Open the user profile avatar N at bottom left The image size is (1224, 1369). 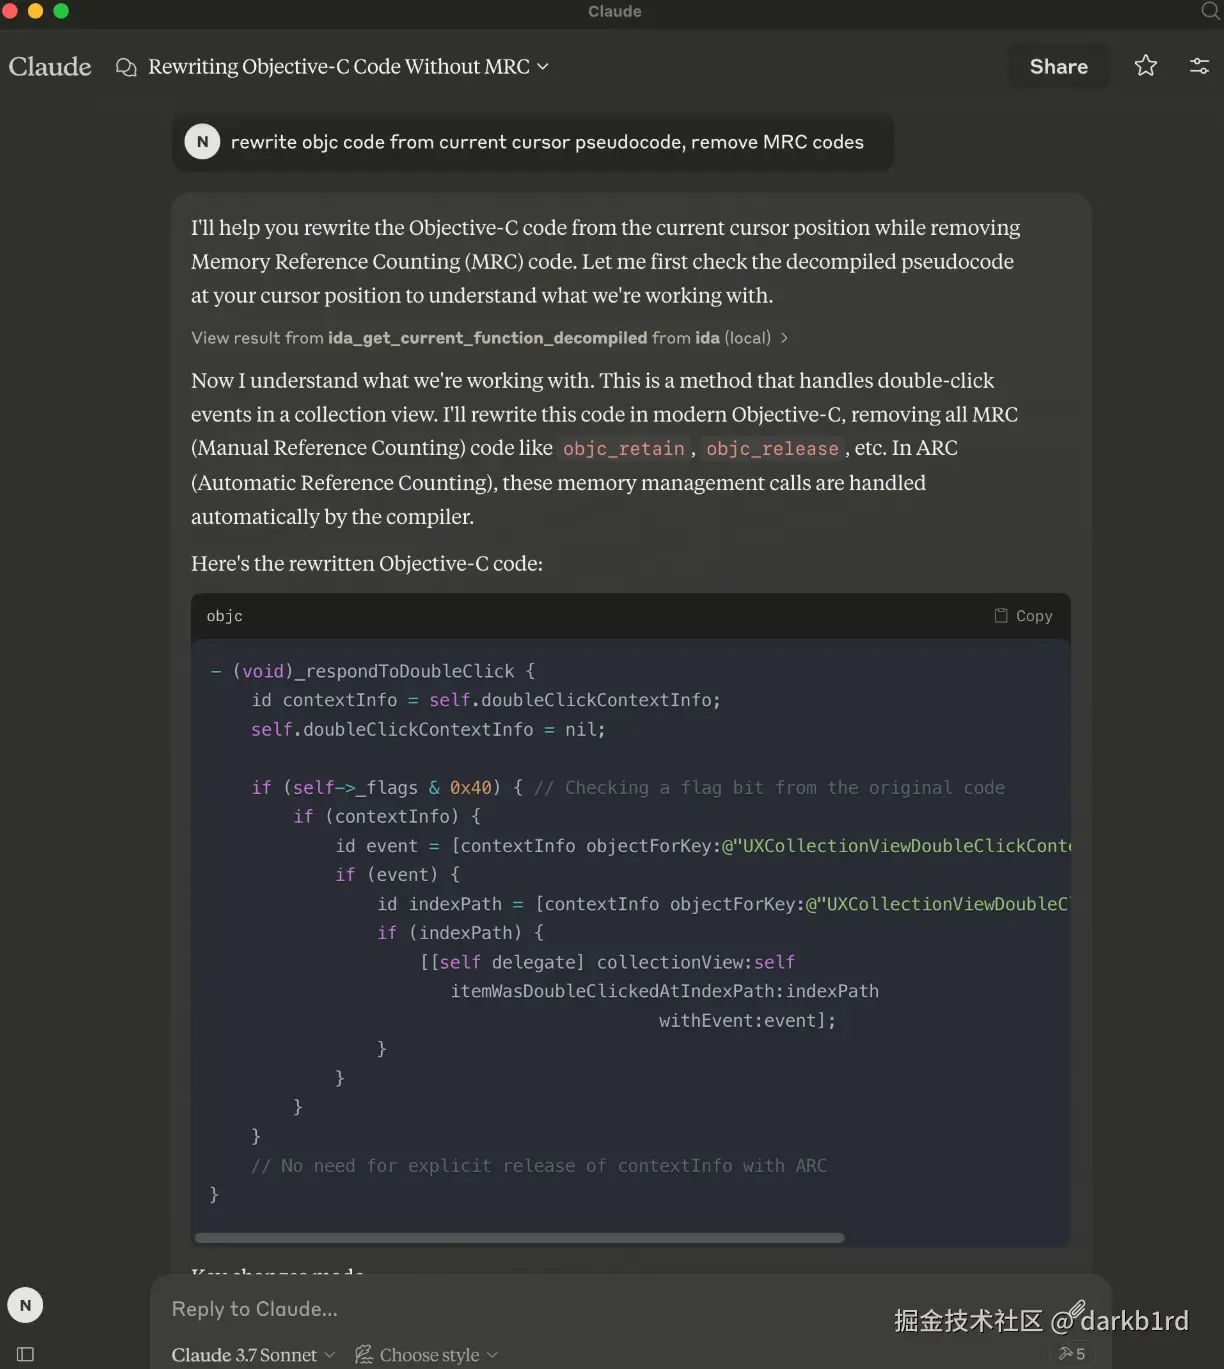point(26,1305)
